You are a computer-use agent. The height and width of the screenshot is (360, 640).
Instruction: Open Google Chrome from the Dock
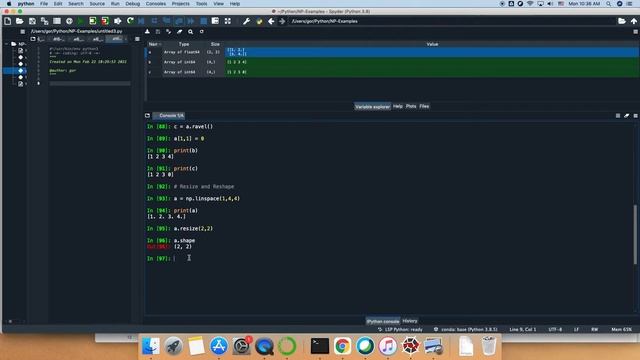[x=342, y=346]
